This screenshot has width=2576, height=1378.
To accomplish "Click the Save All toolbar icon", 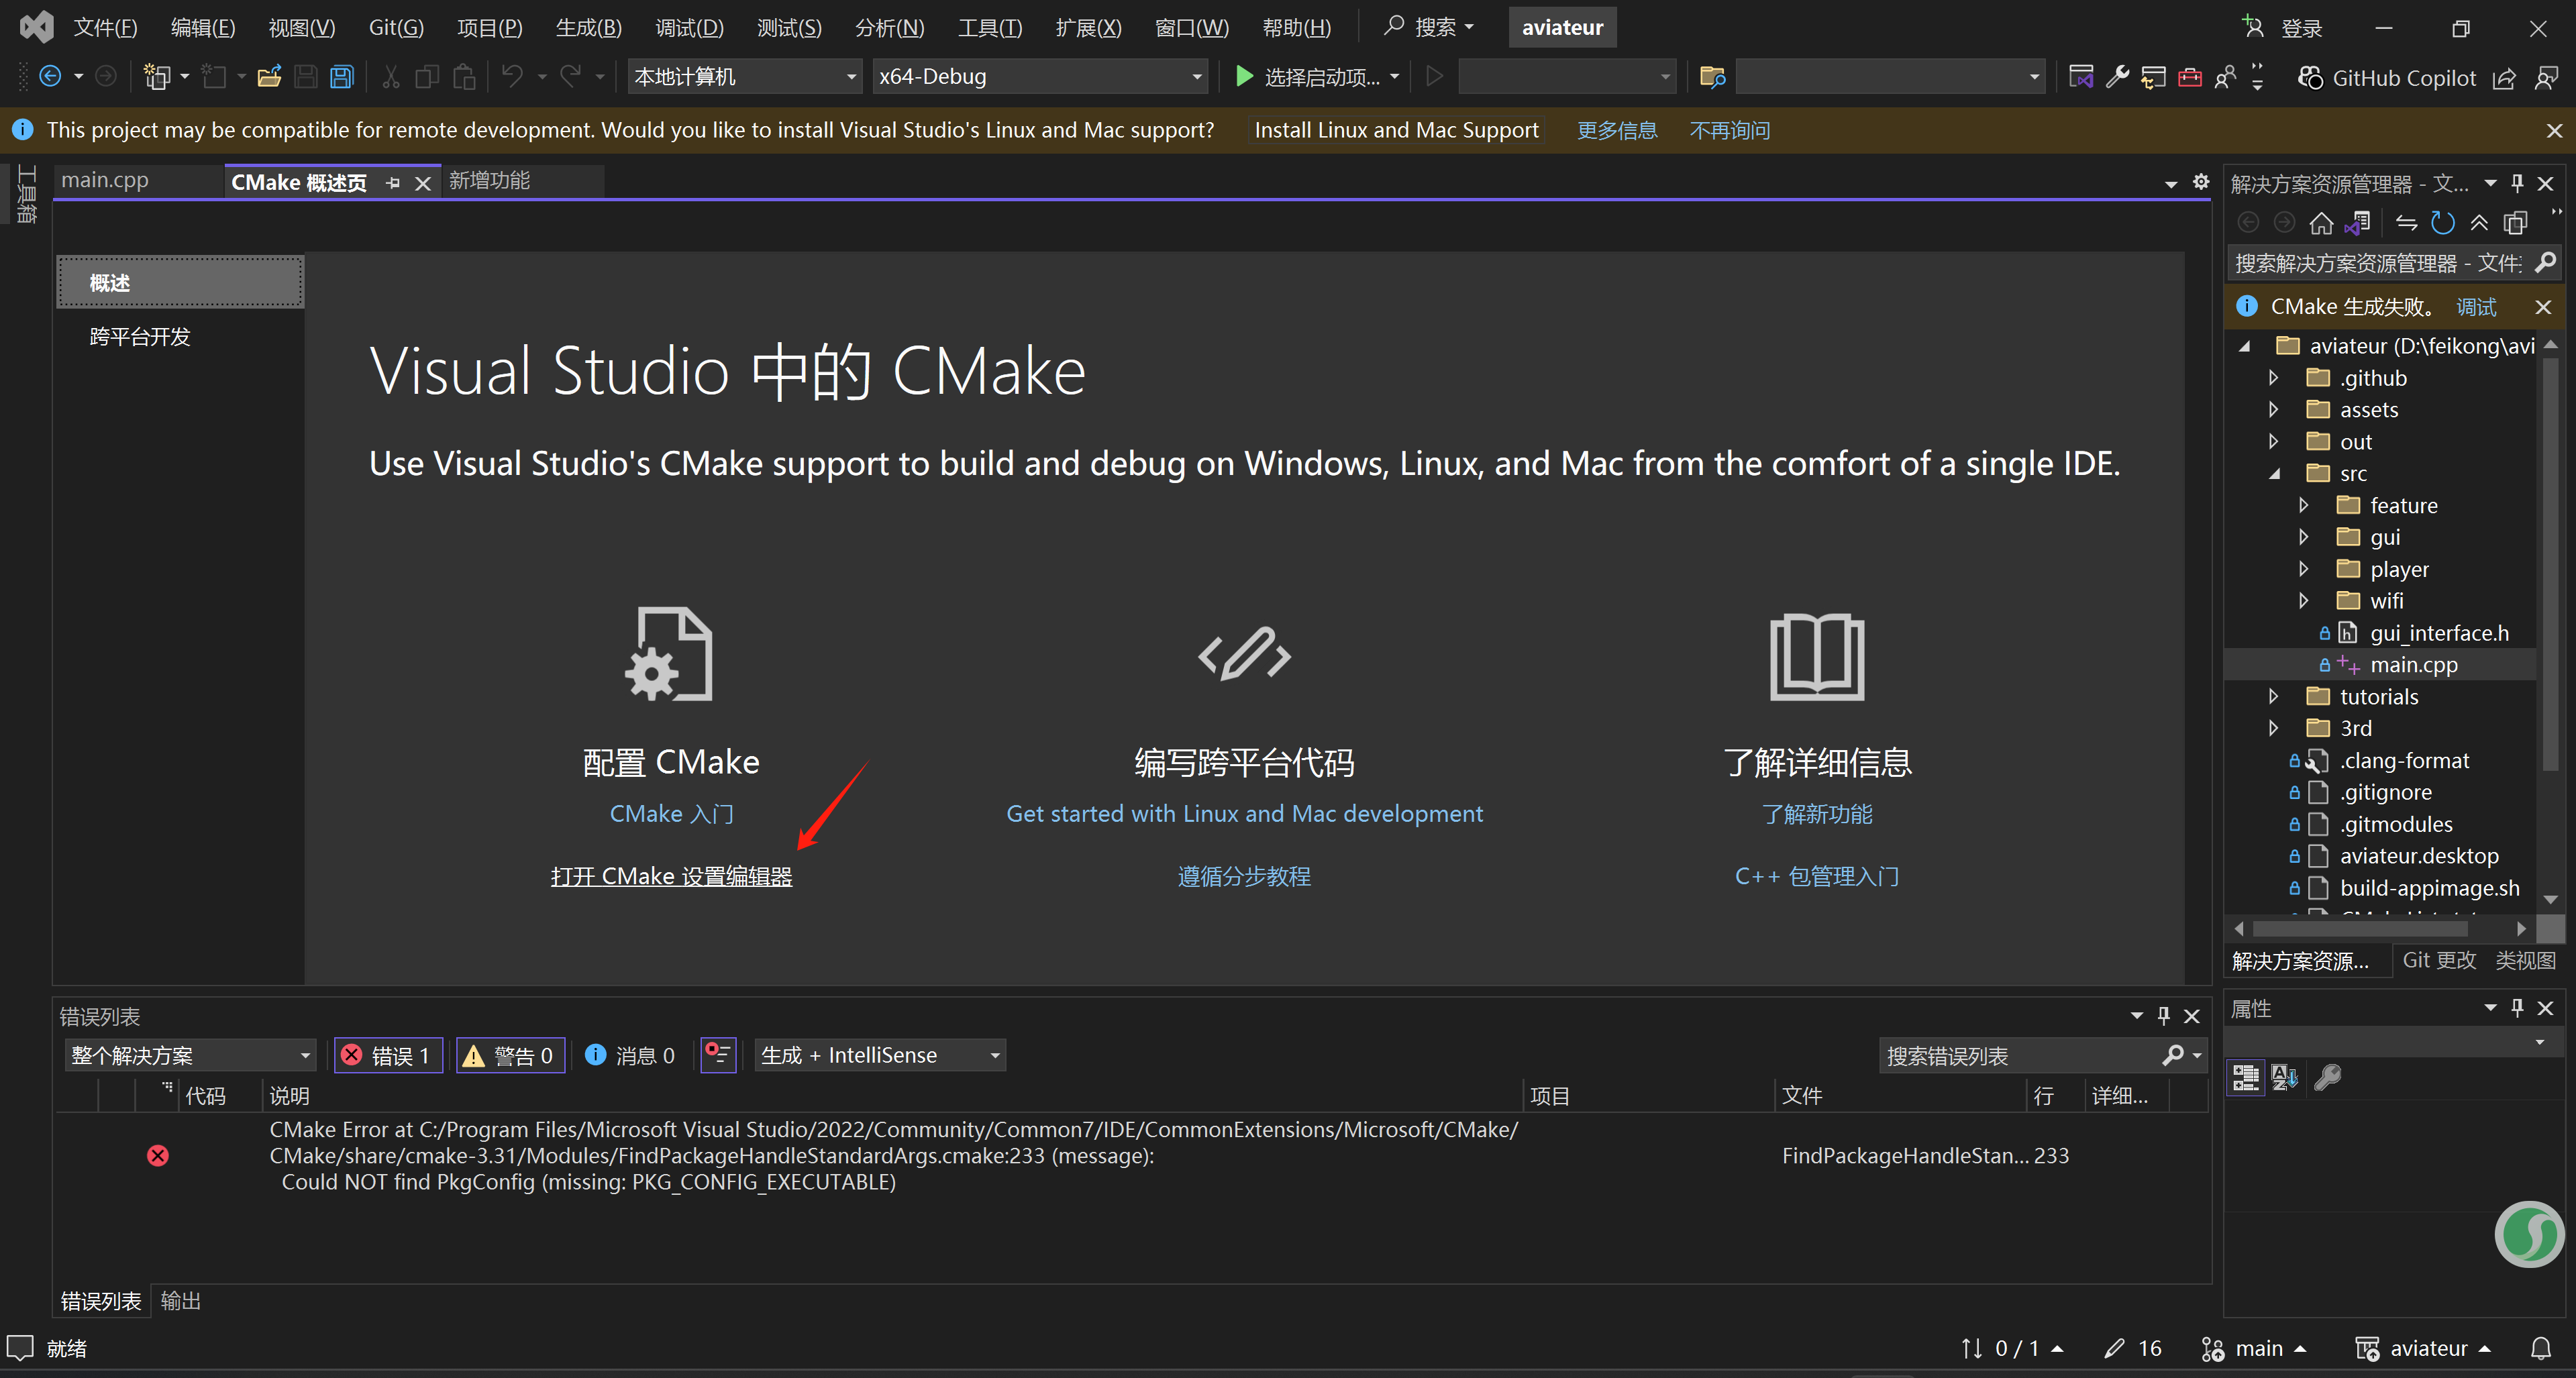I will (342, 77).
